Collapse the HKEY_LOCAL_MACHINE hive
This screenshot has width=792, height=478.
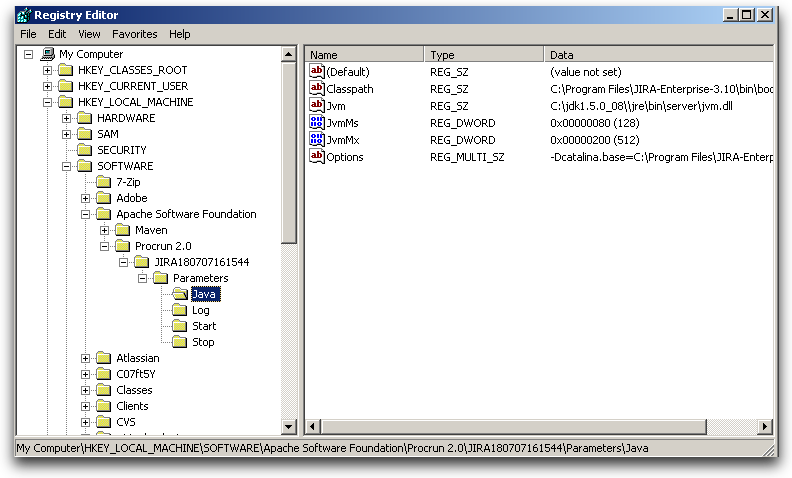tap(47, 102)
